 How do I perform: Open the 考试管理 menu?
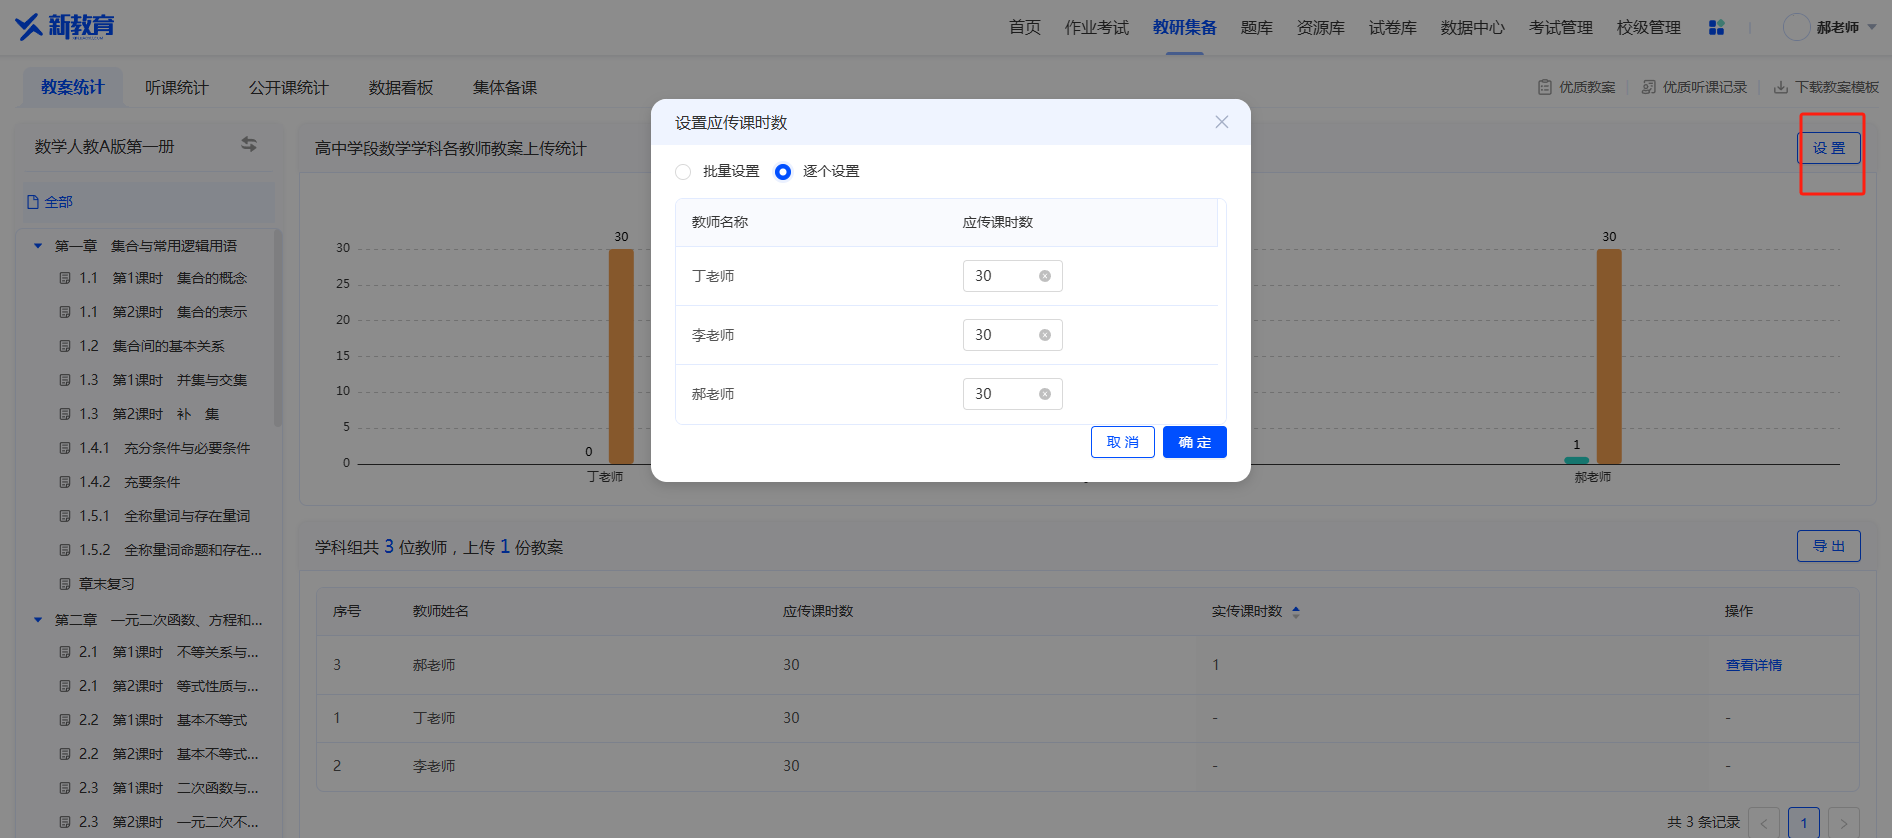point(1561,27)
